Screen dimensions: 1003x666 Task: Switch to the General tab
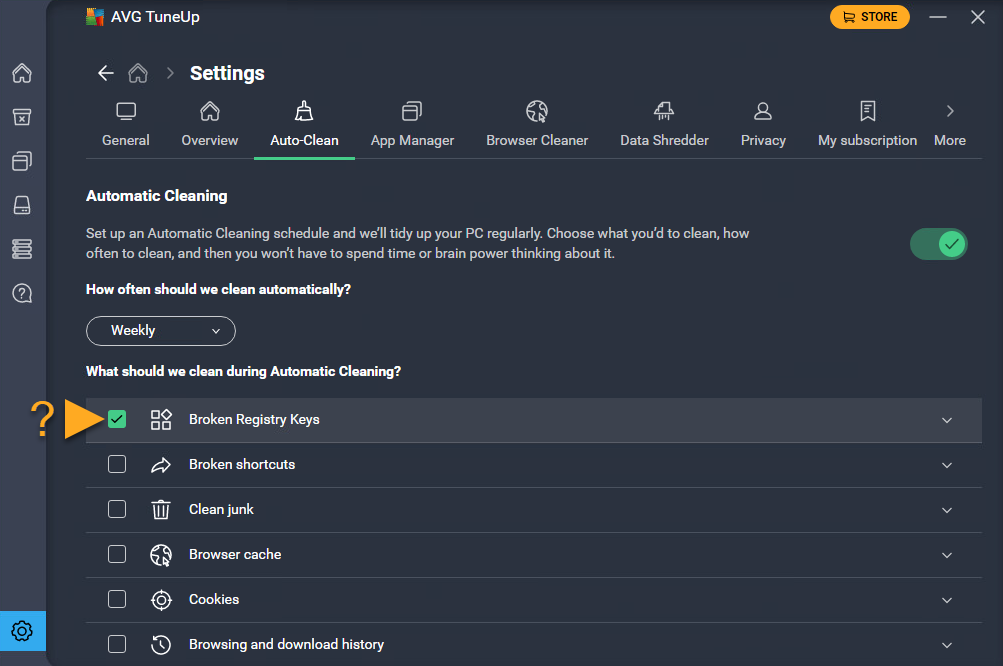coord(126,124)
